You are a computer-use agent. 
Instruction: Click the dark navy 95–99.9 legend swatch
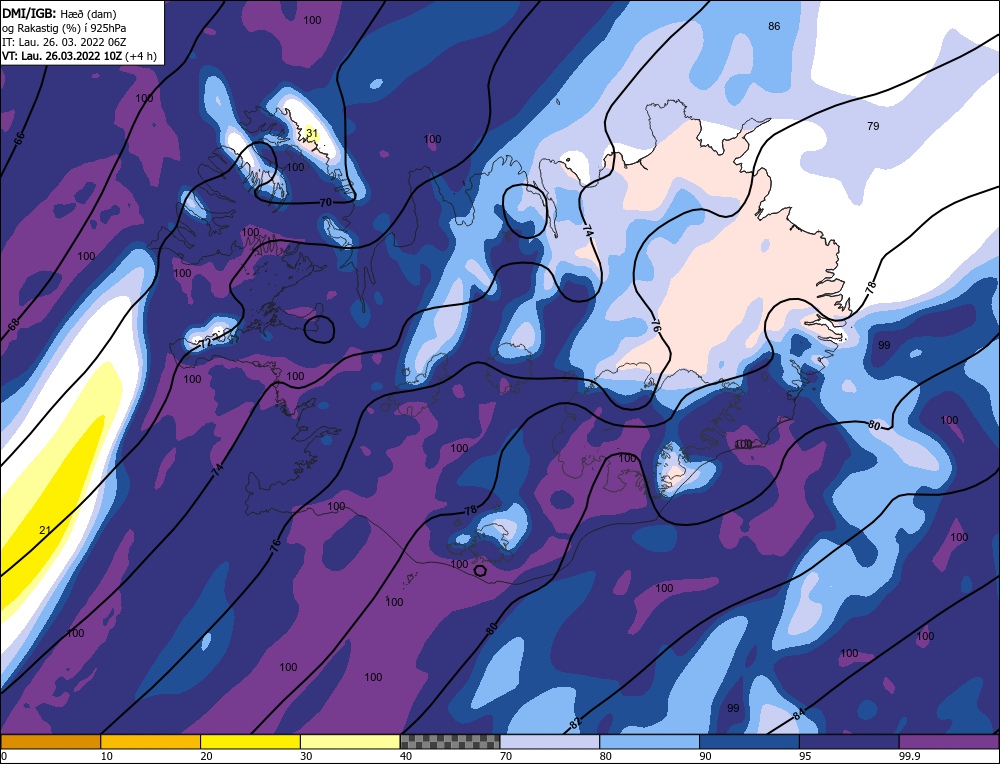tap(849, 742)
